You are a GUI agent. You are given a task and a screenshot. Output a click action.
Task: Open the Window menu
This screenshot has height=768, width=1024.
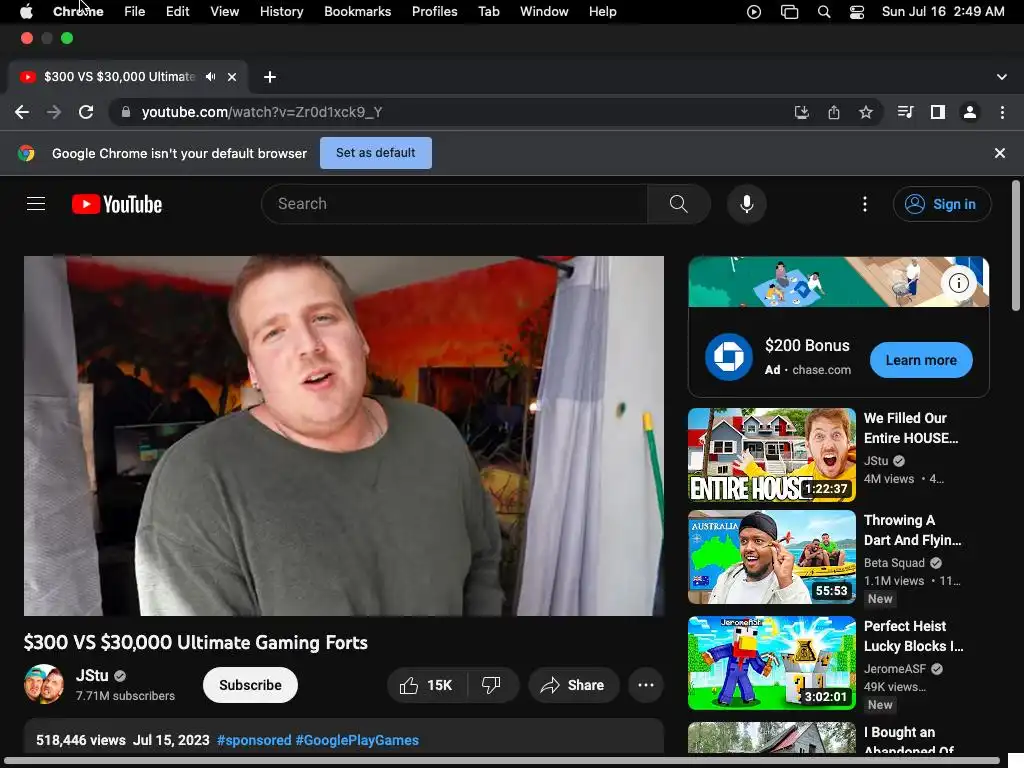point(544,12)
